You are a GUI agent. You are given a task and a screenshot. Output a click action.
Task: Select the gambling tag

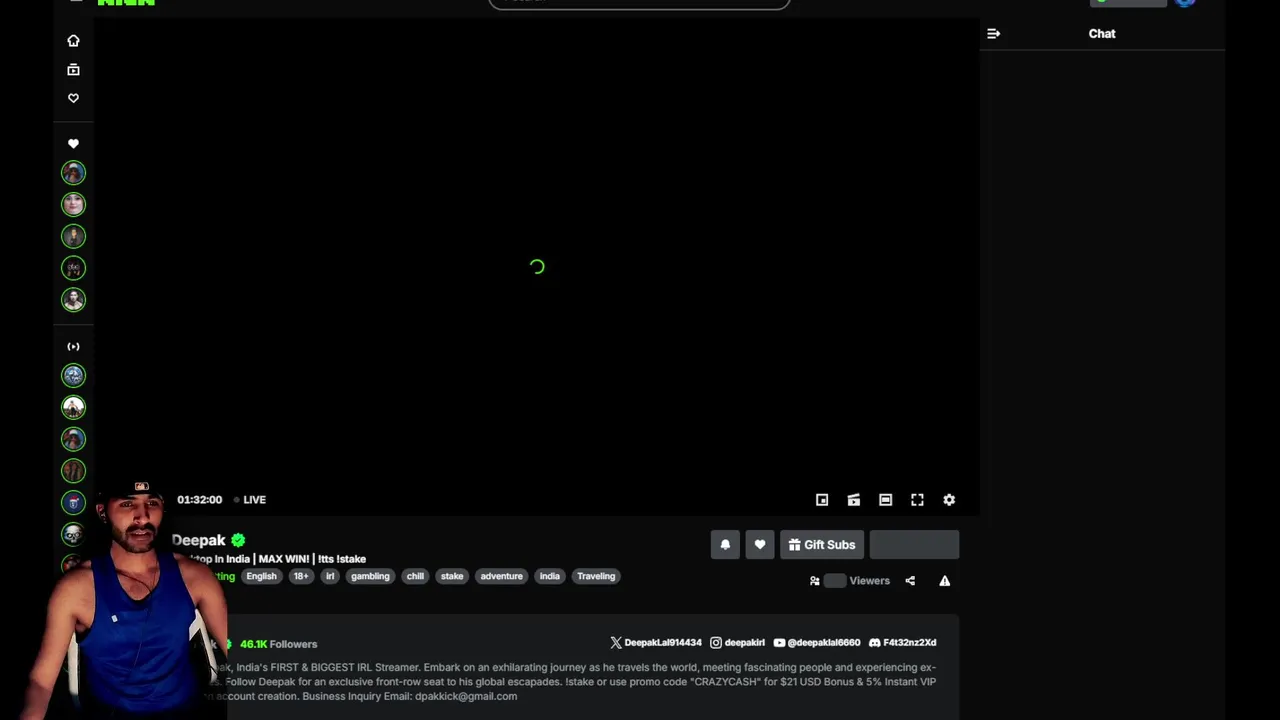[x=370, y=576]
